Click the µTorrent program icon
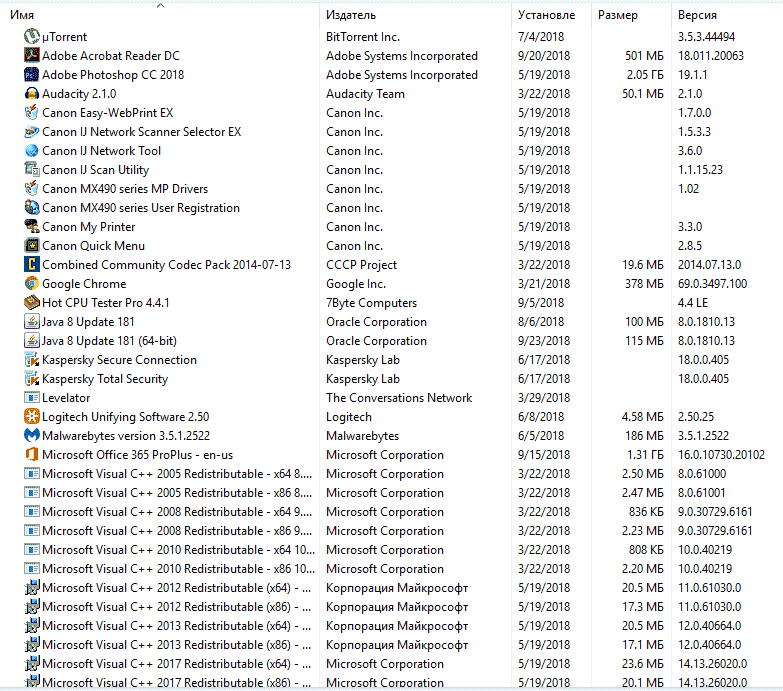This screenshot has width=783, height=691. coord(31,36)
